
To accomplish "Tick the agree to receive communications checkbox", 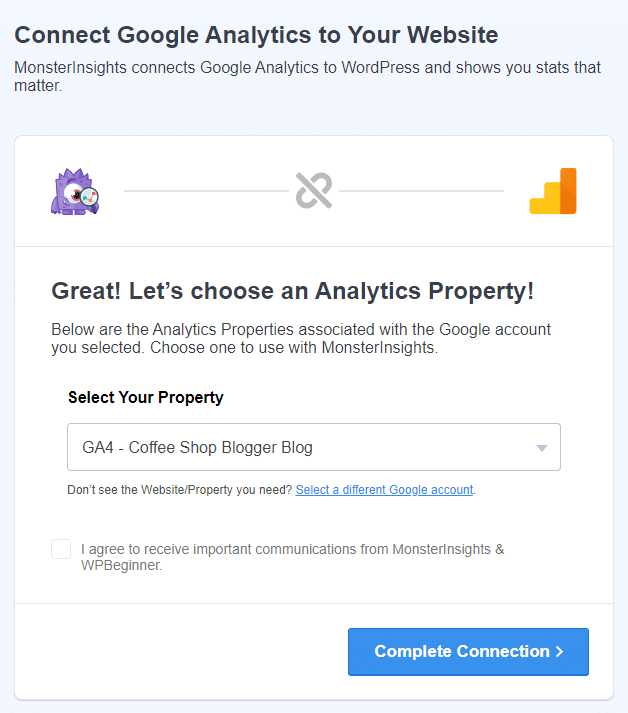I will (x=61, y=549).
